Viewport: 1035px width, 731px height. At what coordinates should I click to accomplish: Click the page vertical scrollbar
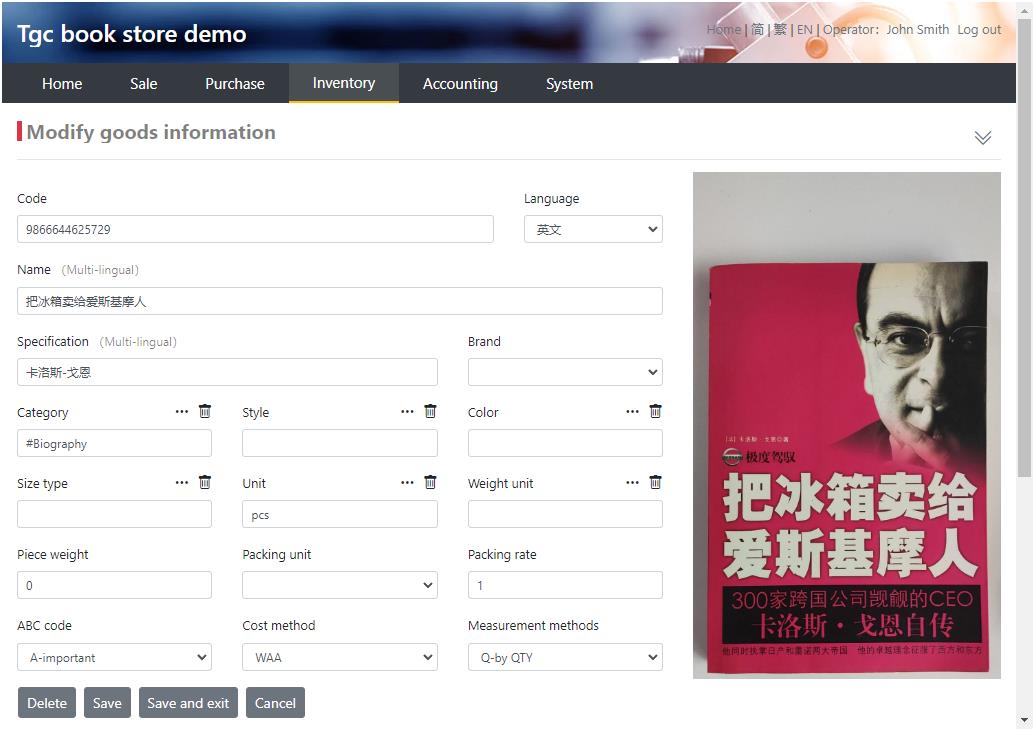coord(1024,248)
